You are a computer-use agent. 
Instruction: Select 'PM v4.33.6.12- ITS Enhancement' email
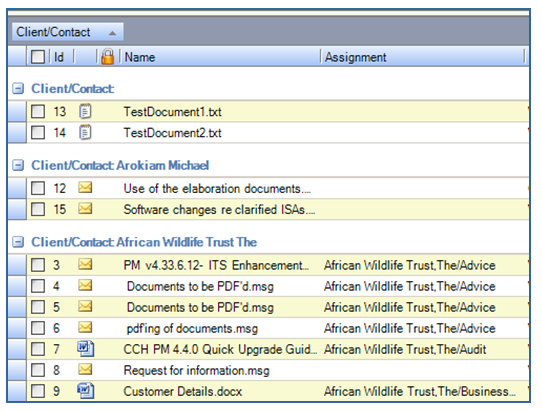(x=216, y=265)
